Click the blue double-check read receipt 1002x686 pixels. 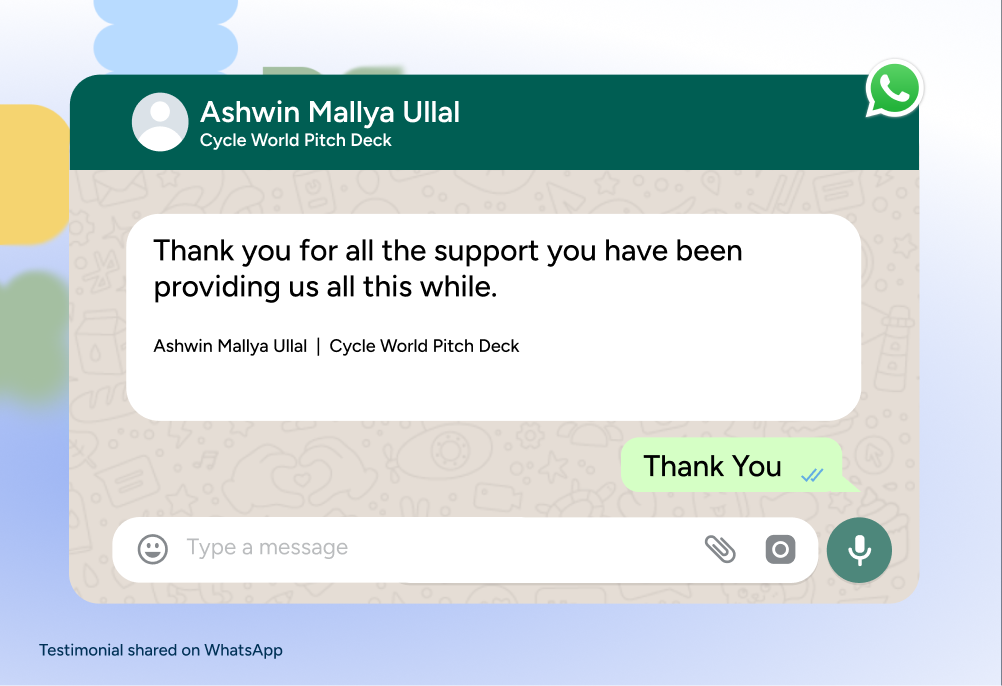coord(812,475)
